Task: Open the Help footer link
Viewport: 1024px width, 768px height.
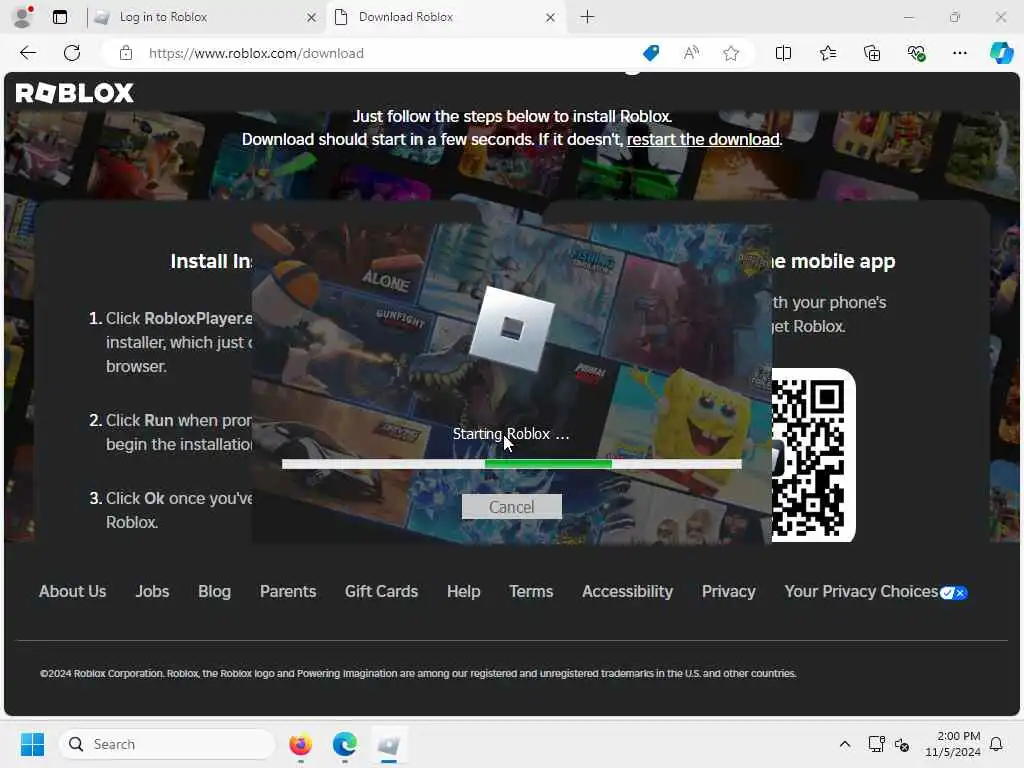Action: 464,591
